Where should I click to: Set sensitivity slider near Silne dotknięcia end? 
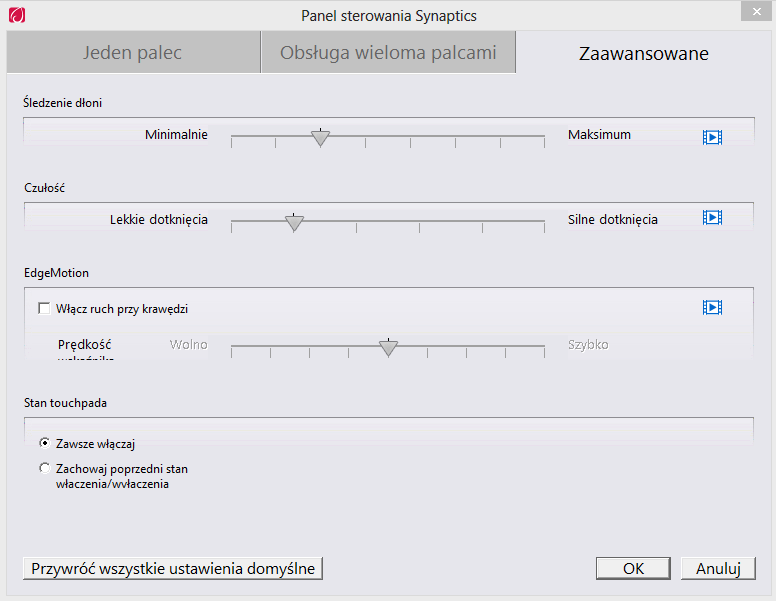click(x=544, y=221)
